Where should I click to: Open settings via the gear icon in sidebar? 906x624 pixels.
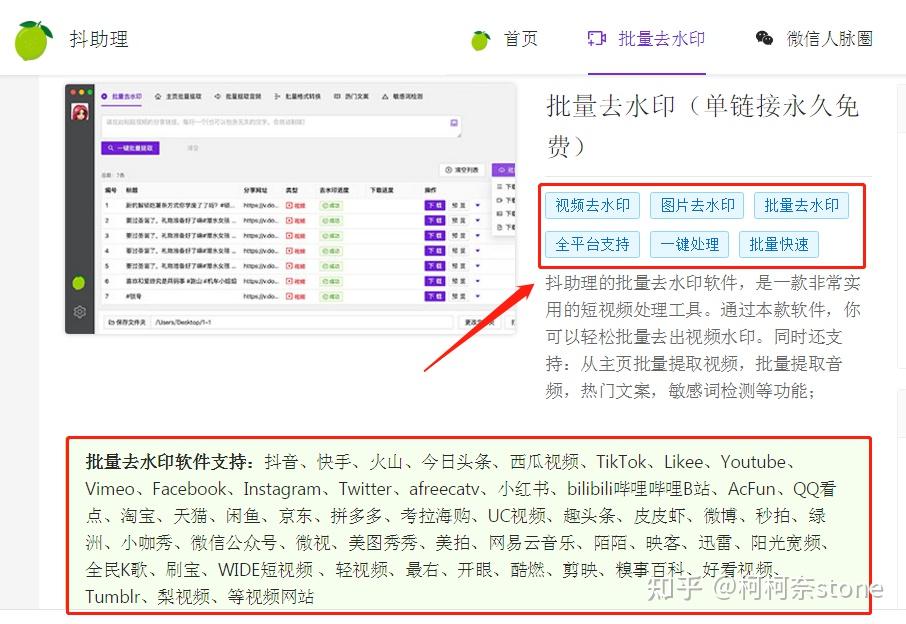pyautogui.click(x=80, y=312)
